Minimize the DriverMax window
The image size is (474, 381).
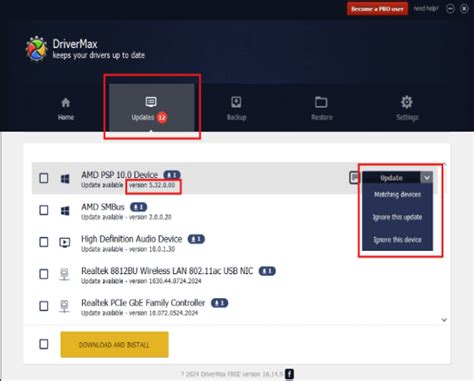click(x=450, y=9)
